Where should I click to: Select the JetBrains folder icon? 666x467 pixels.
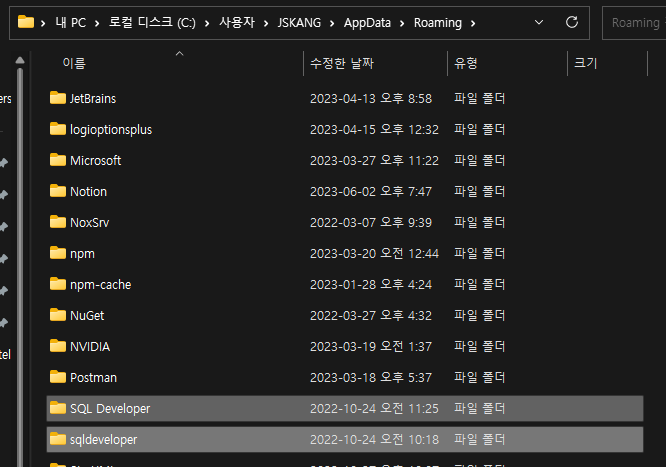(x=58, y=98)
